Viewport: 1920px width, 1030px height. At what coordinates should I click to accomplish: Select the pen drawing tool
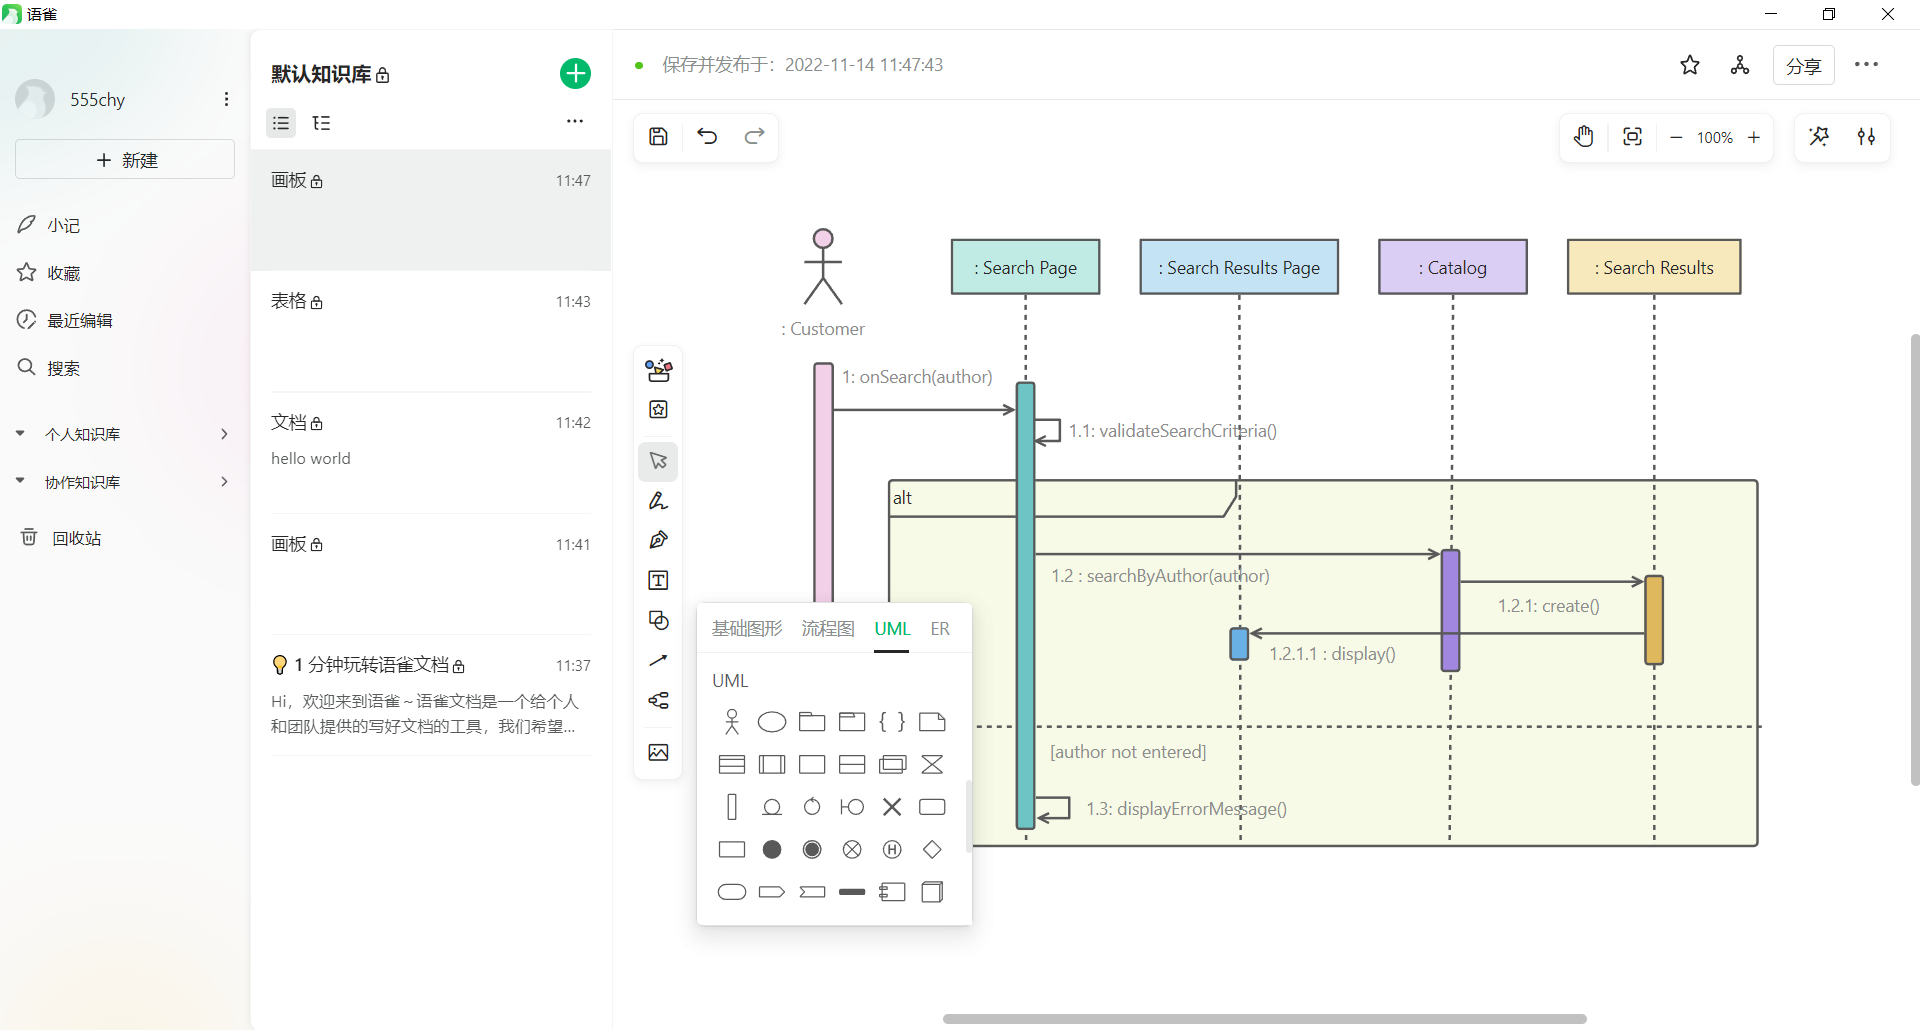click(658, 540)
